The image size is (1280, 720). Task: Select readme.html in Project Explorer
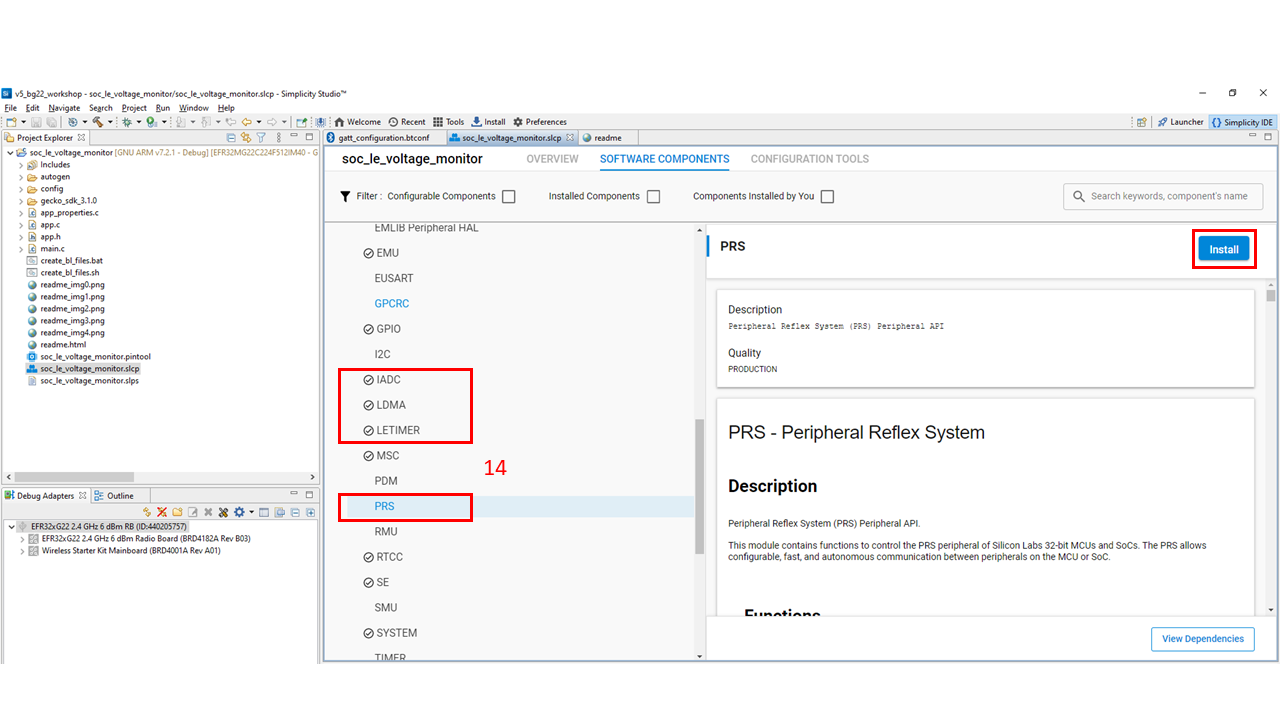pyautogui.click(x=62, y=345)
